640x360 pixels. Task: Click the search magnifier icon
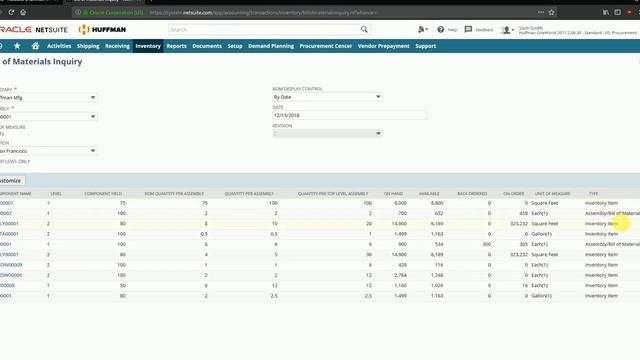point(364,29)
